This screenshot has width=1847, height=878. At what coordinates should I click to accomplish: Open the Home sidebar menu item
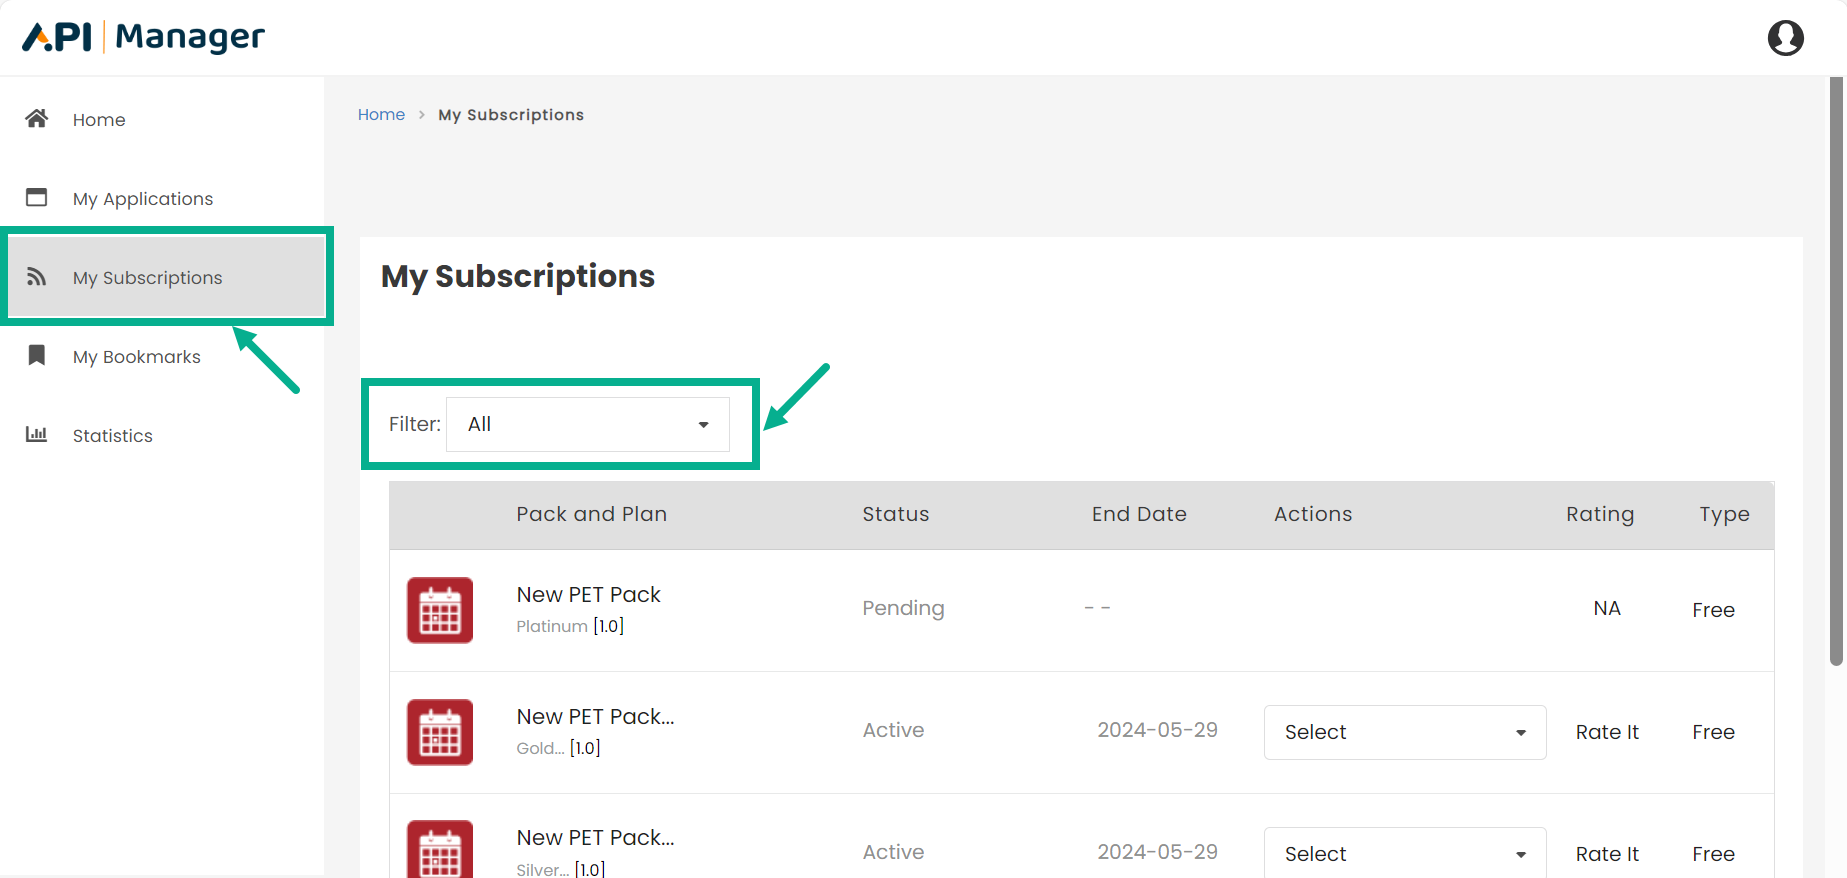pyautogui.click(x=162, y=119)
